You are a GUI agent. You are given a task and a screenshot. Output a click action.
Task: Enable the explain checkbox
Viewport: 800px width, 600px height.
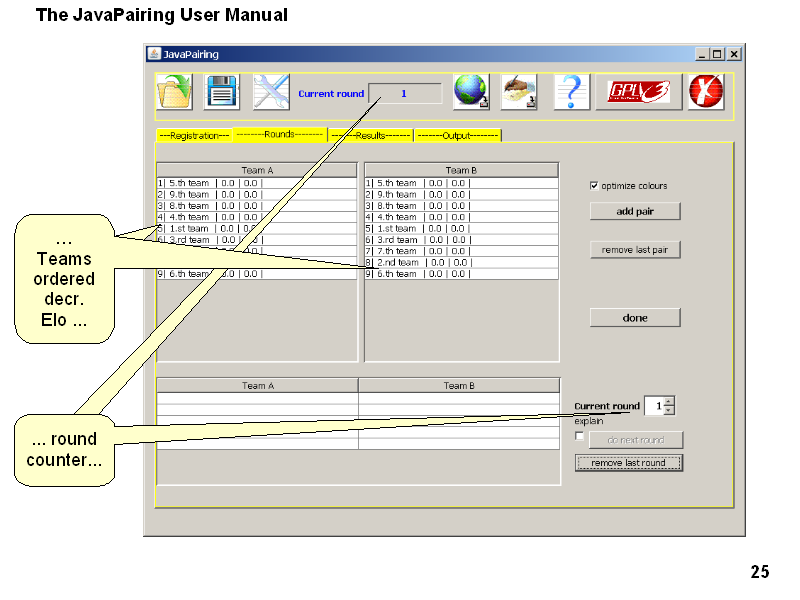pos(580,436)
